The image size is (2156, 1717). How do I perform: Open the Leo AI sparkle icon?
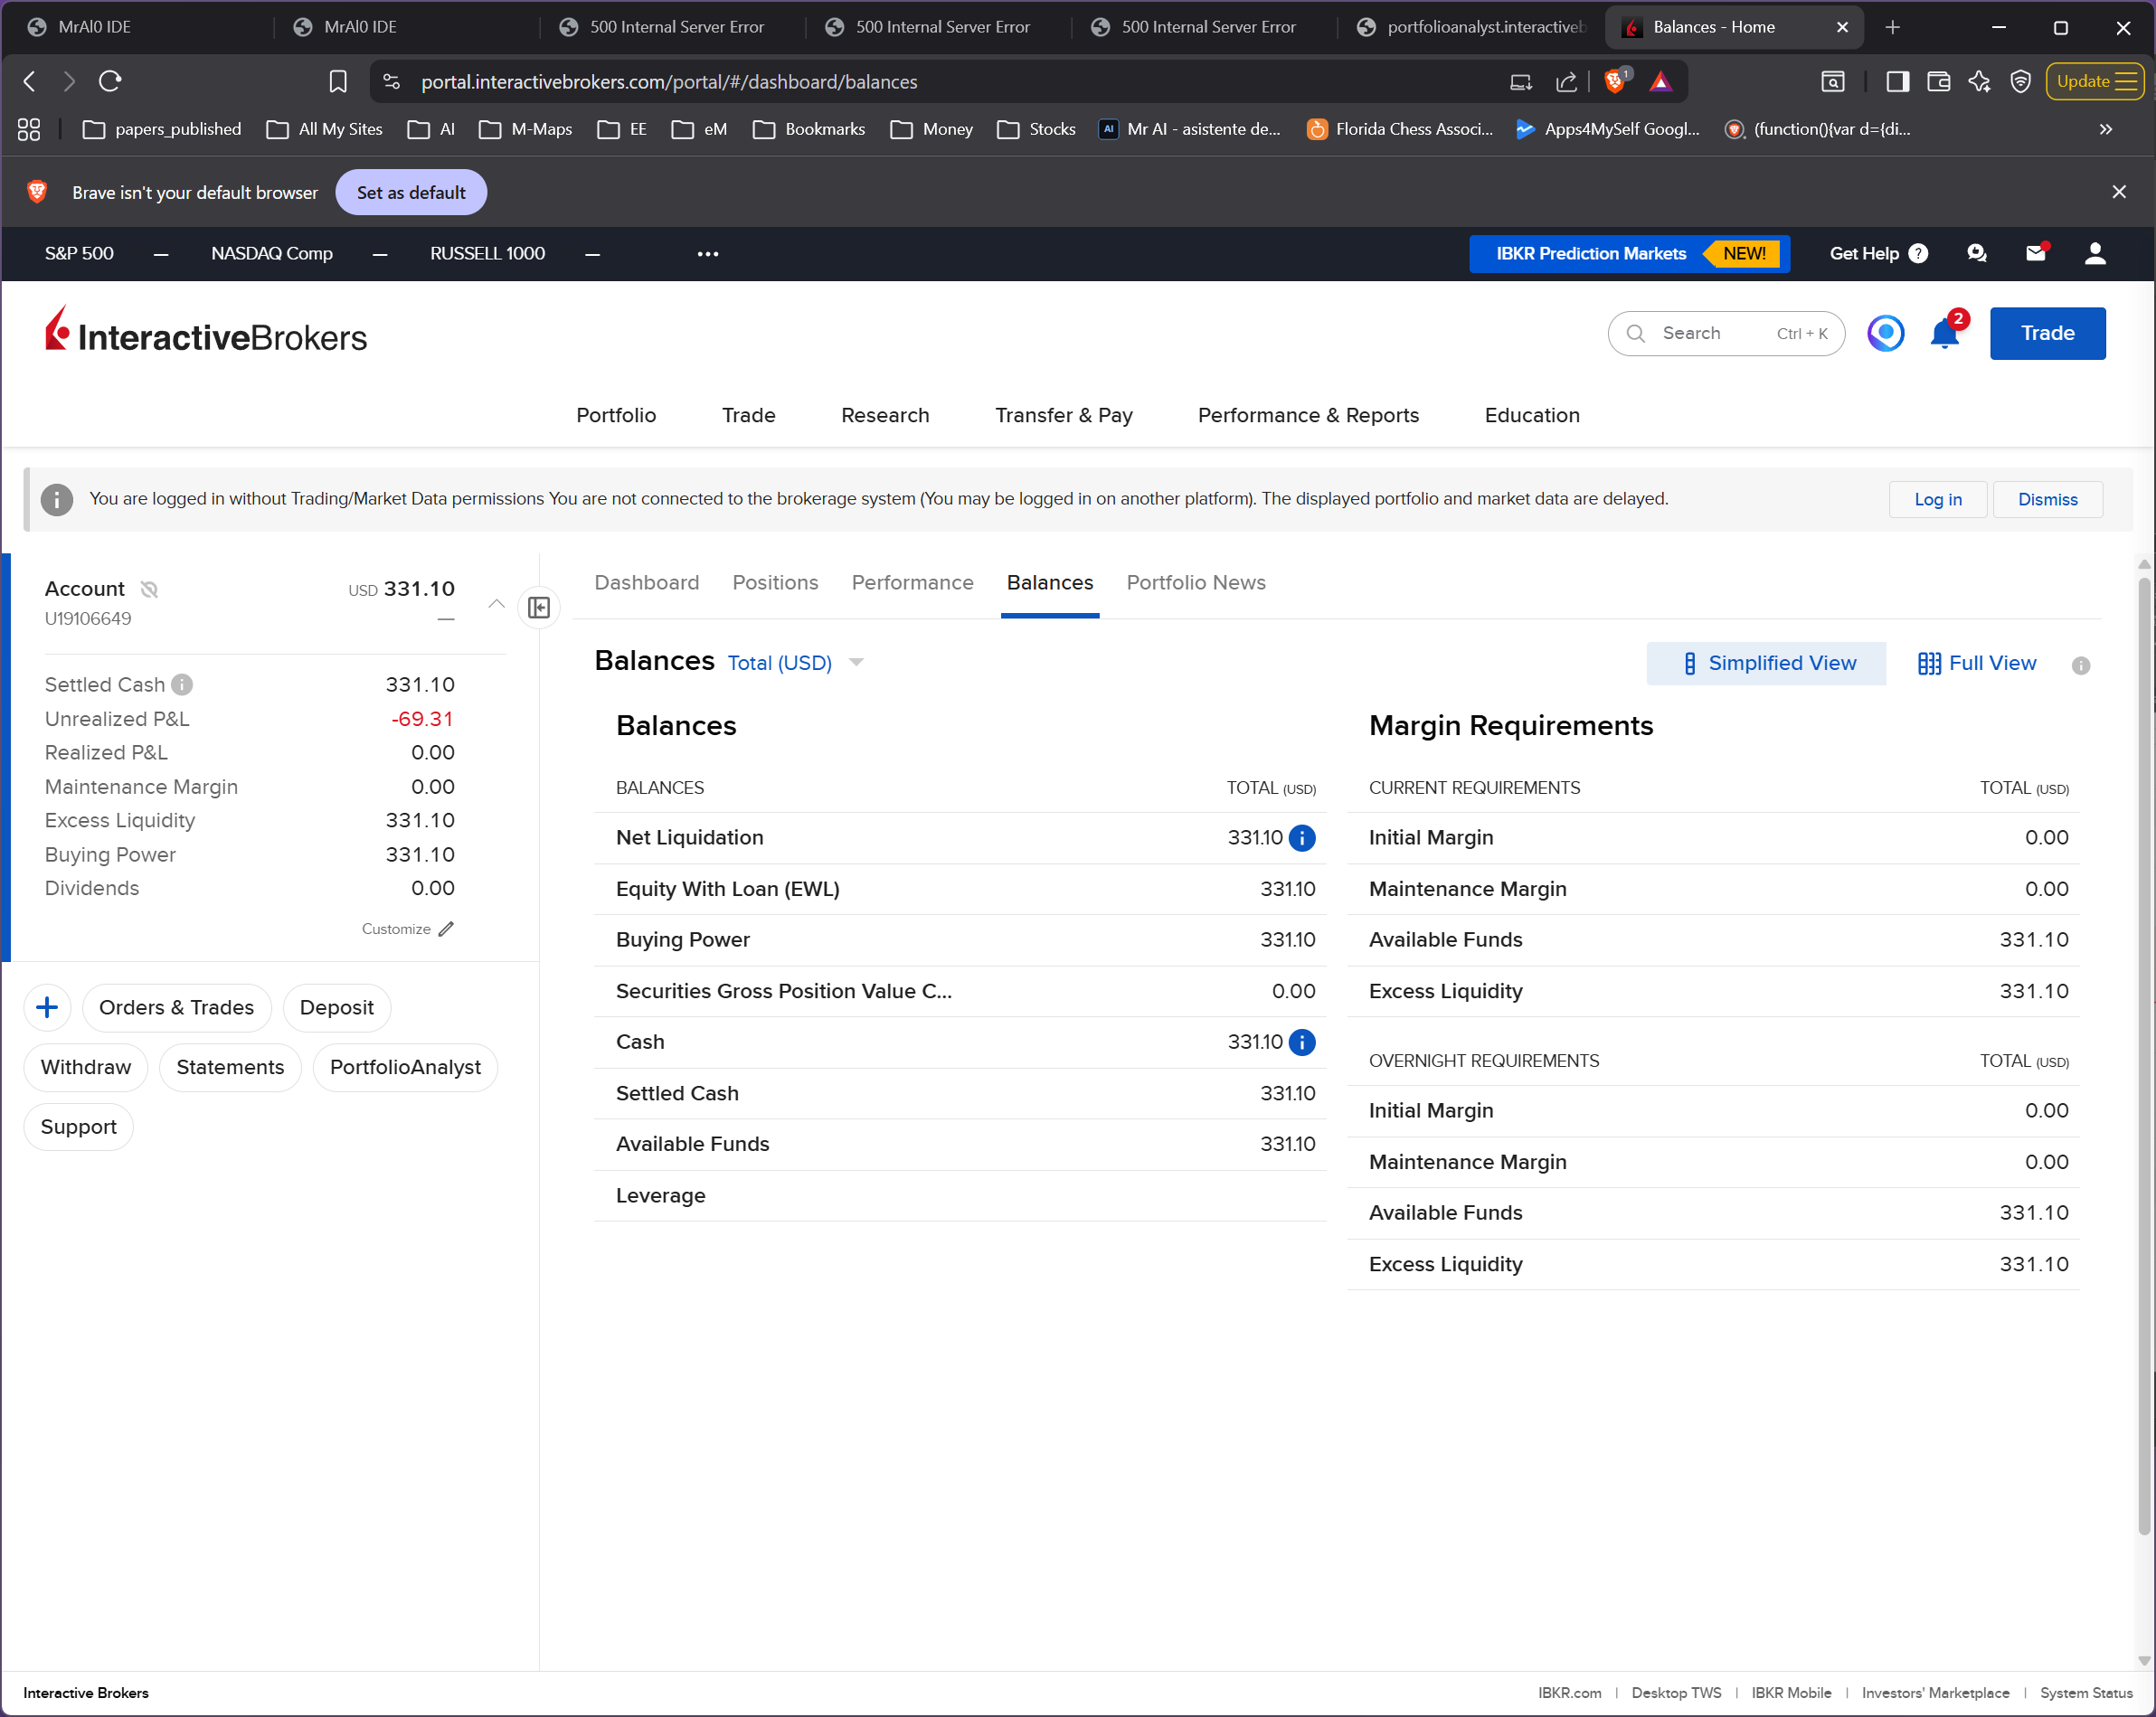(1979, 82)
